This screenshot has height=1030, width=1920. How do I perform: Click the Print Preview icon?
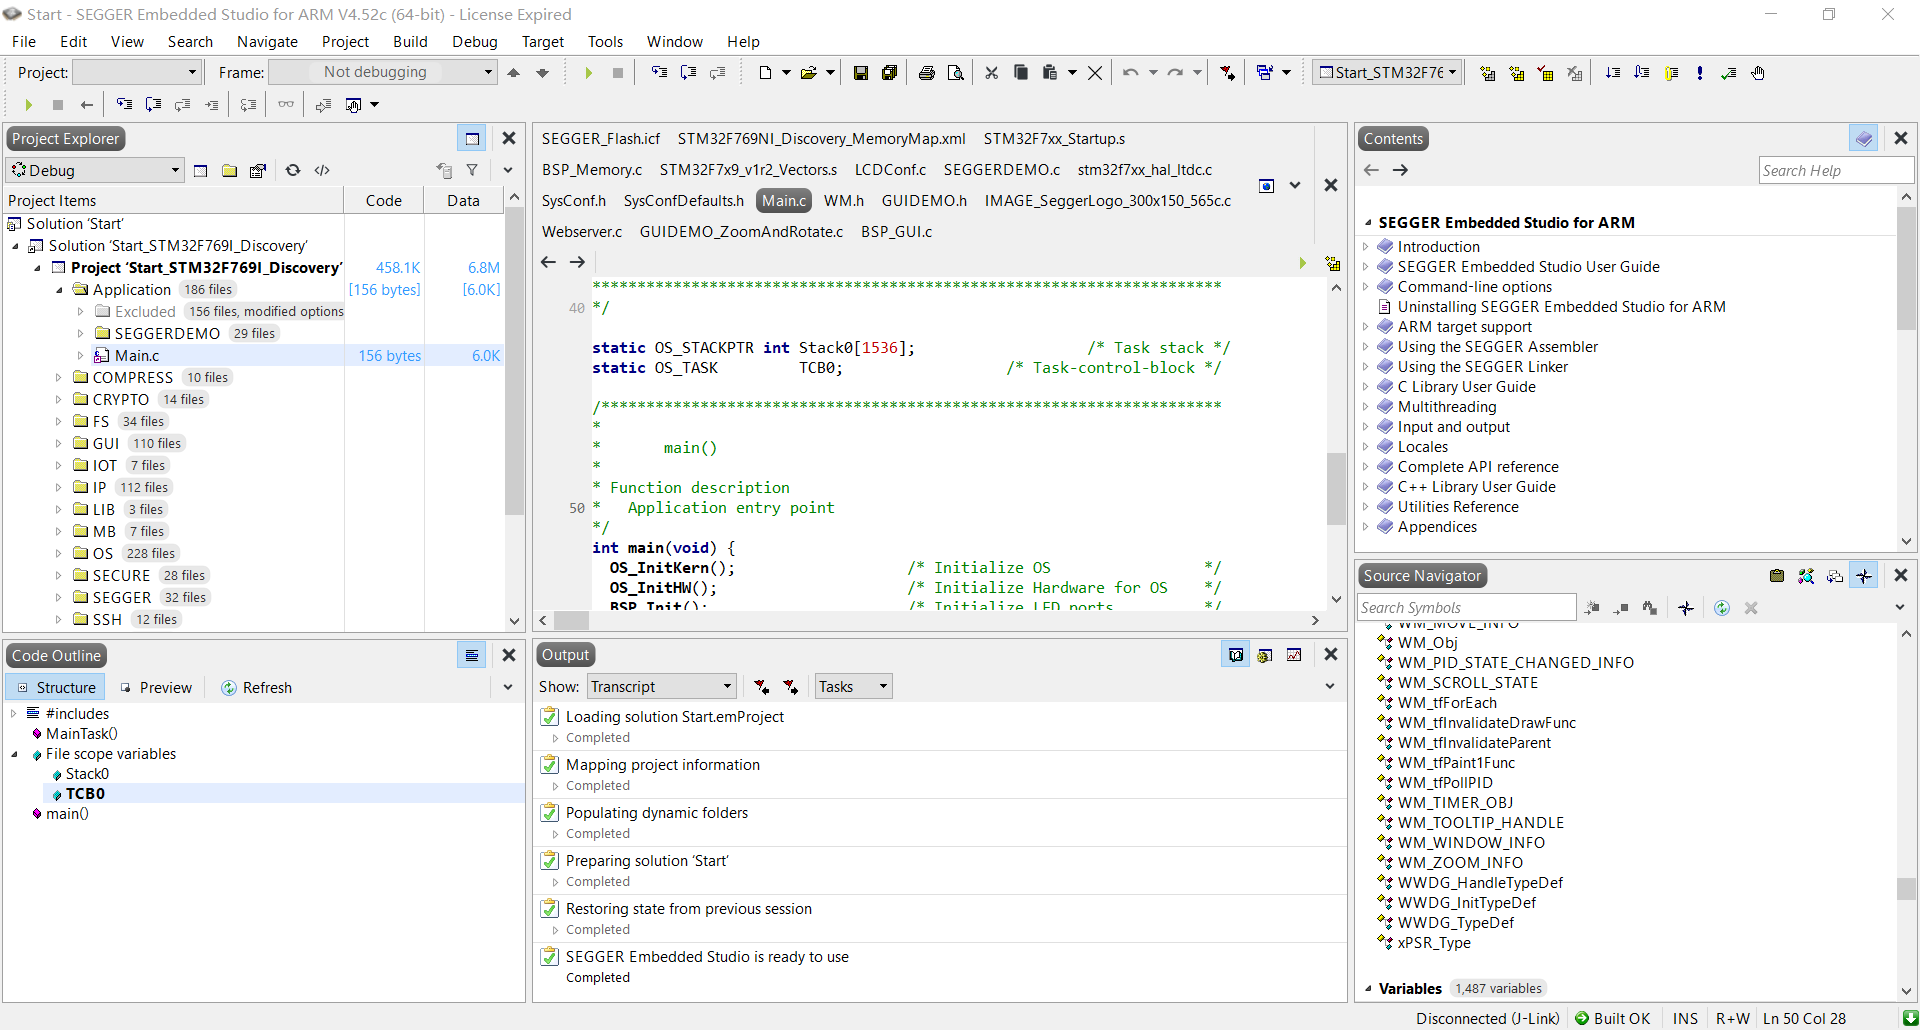956,73
